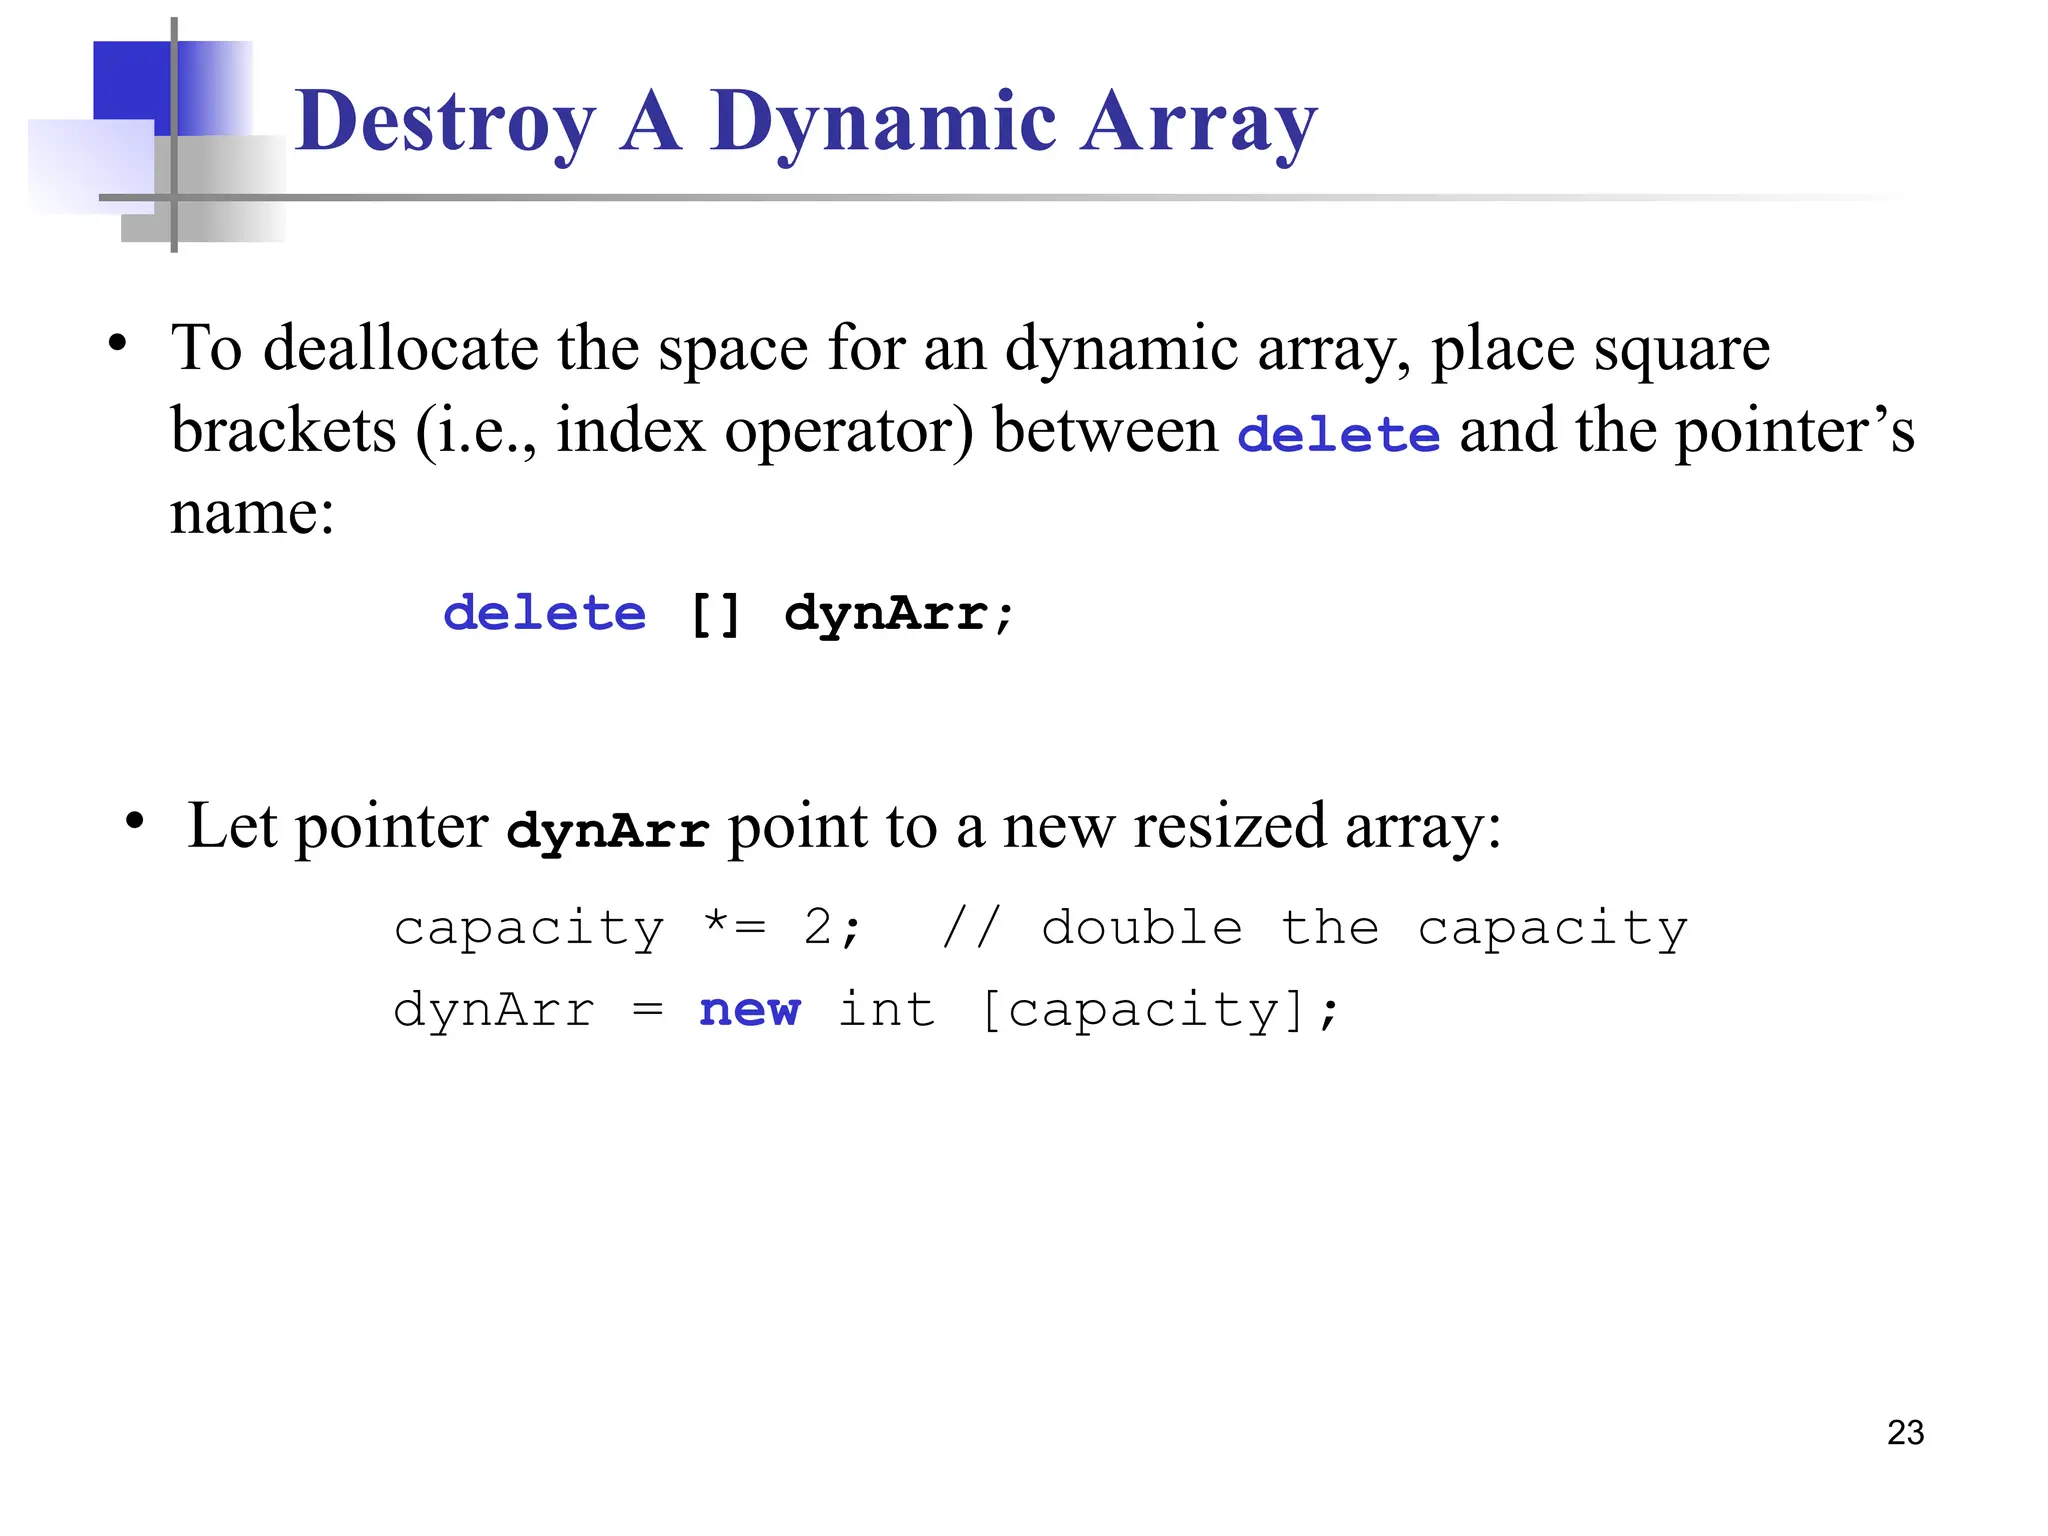Click the 'capacity *= 2;' statement
The width and height of the screenshot is (2048, 1536).
(x=627, y=928)
